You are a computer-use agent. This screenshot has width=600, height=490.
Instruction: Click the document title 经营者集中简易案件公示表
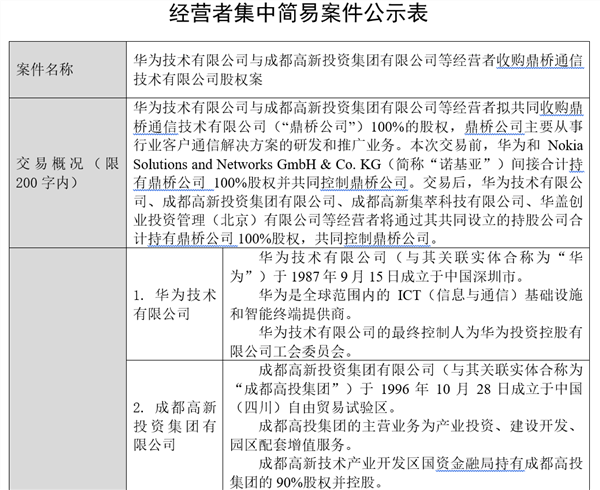pos(300,17)
